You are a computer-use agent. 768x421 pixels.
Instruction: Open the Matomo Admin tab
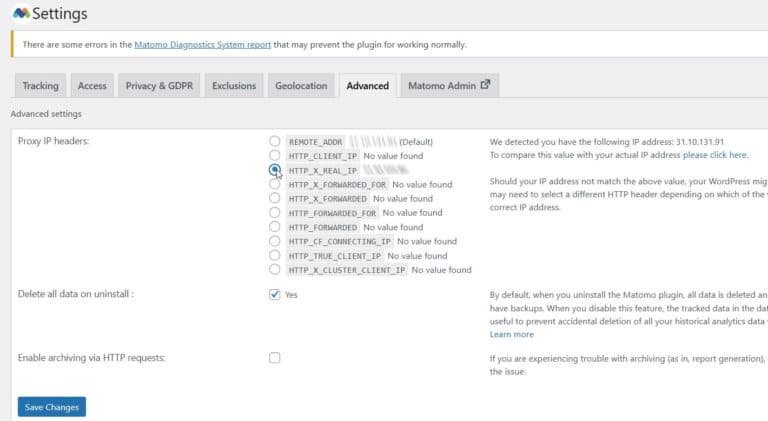[450, 86]
